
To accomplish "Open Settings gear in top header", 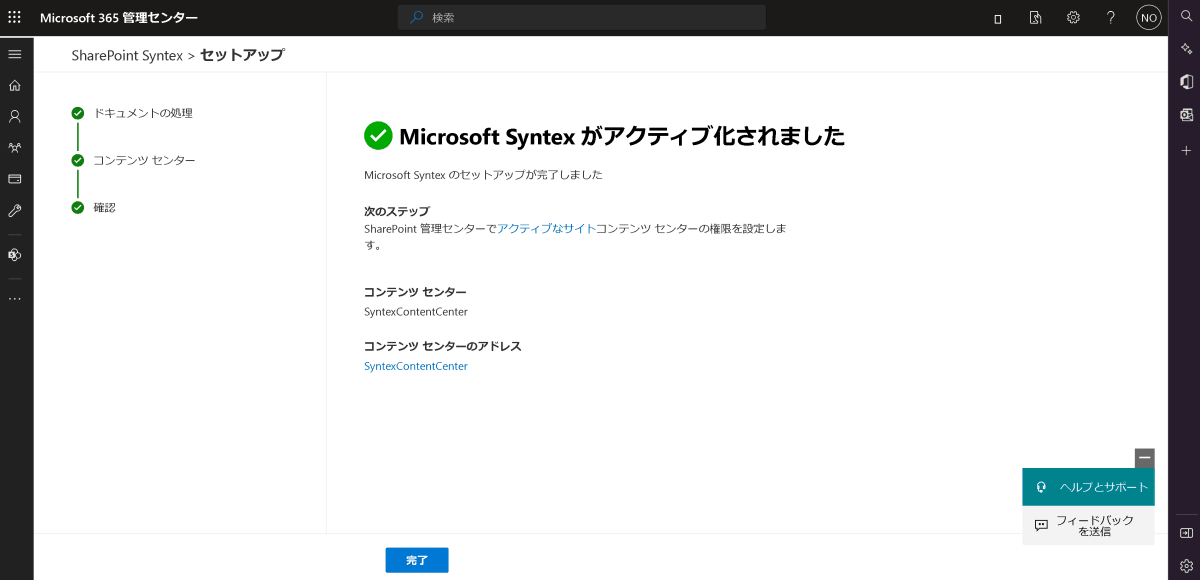I will tap(1073, 18).
